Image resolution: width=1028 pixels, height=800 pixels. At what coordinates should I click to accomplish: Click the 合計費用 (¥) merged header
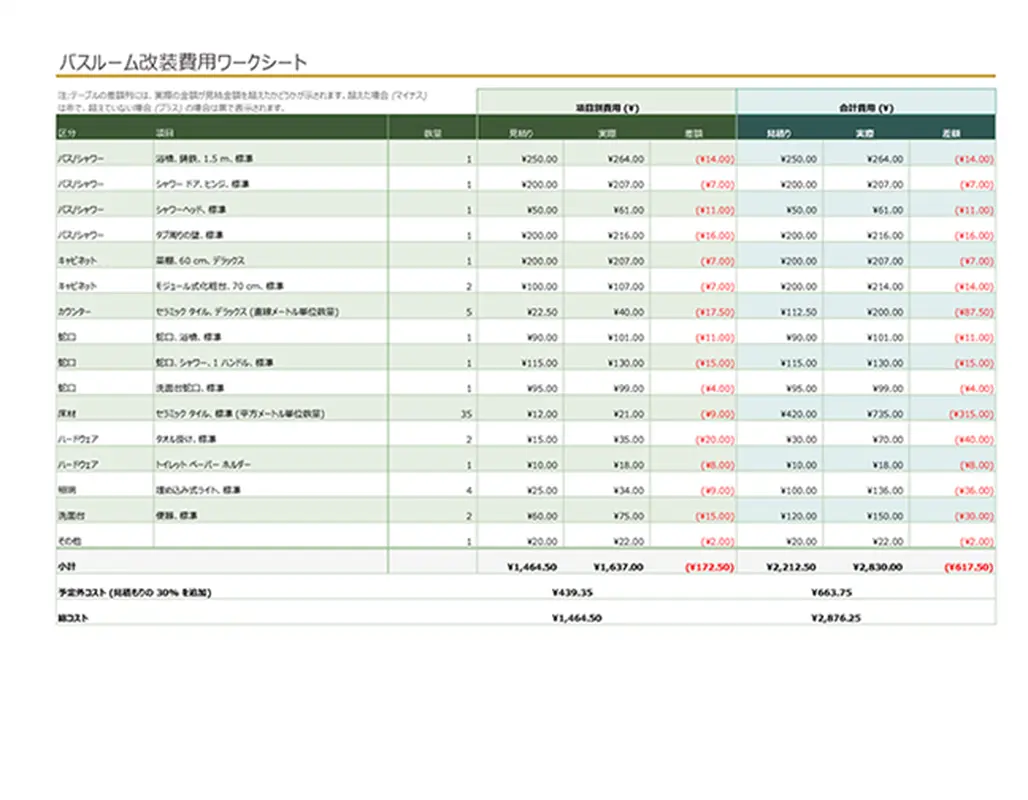tap(865, 104)
